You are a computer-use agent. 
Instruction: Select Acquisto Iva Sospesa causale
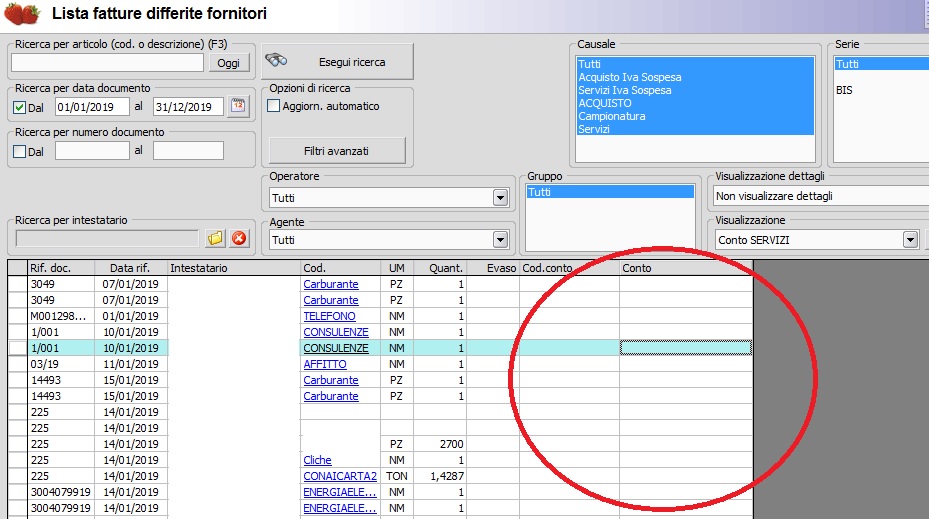coord(695,77)
